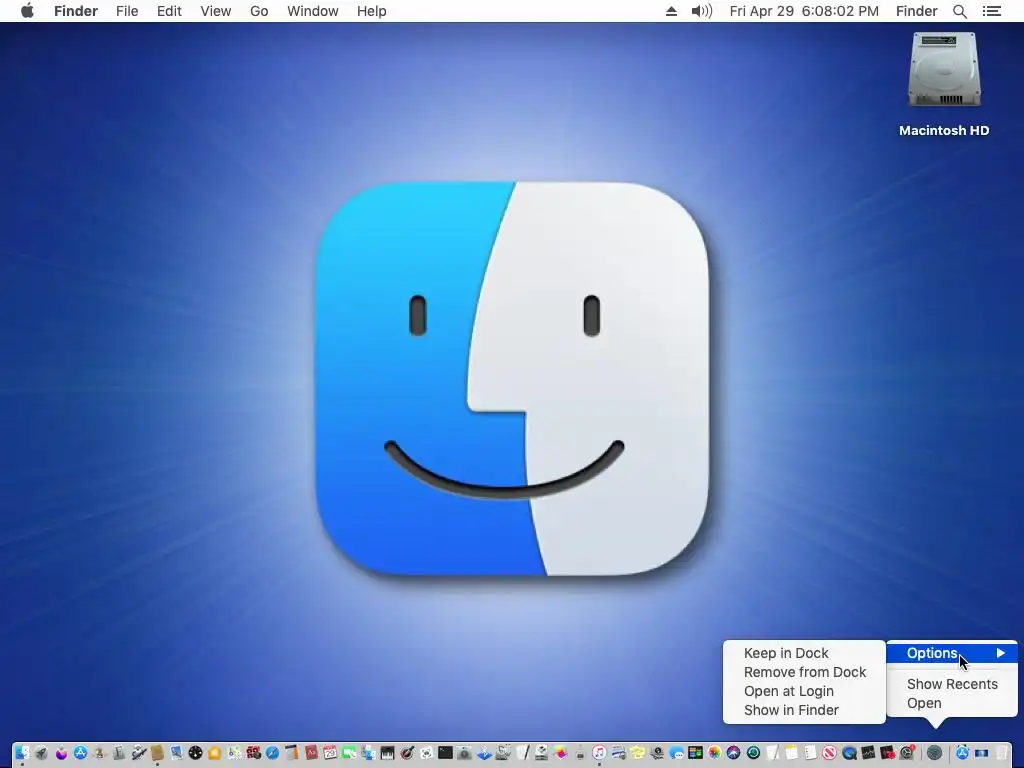Launch Maps from the Dock
This screenshot has height=768, width=1024.
click(234, 753)
